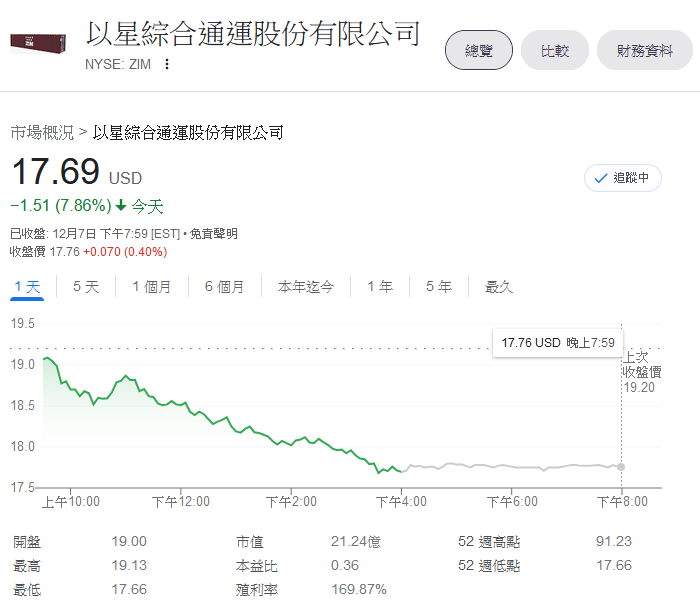Switch to the 比較 compare tab

[554, 50]
